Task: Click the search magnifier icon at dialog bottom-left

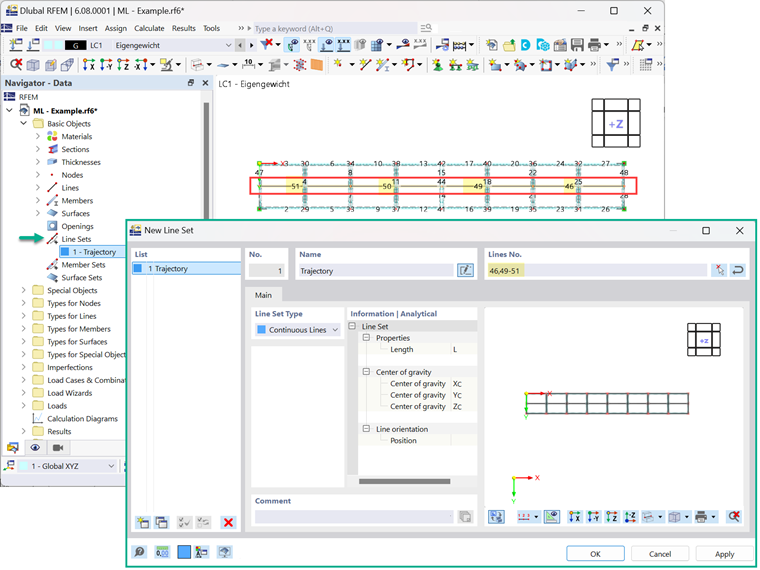Action: 139,552
